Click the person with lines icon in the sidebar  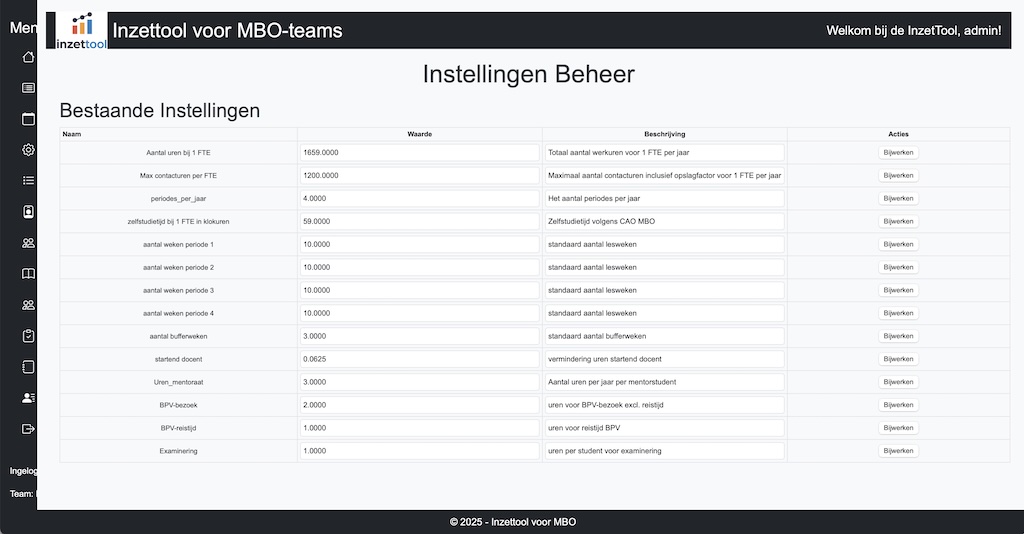coord(29,398)
